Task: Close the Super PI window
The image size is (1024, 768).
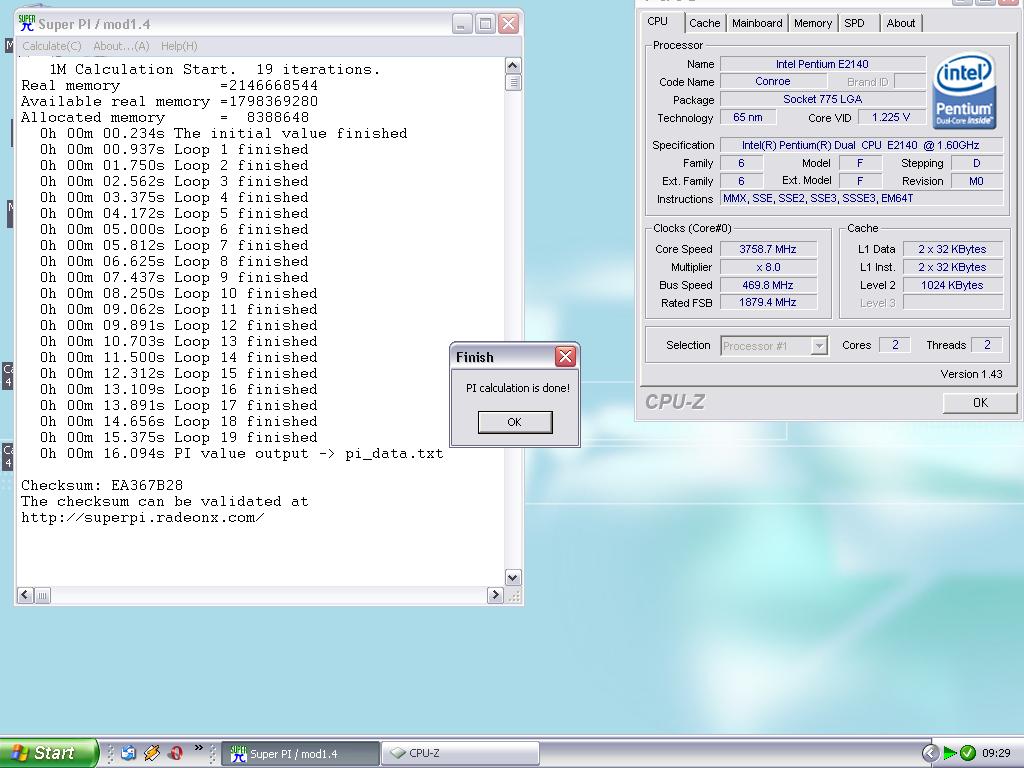Action: pos(508,24)
